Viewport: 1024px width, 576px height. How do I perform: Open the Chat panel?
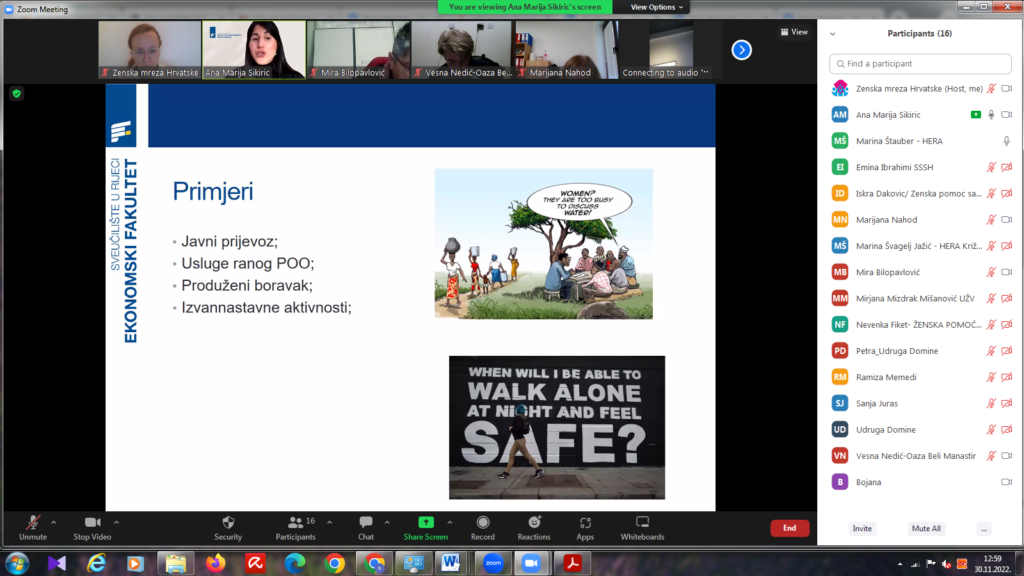pyautogui.click(x=366, y=528)
